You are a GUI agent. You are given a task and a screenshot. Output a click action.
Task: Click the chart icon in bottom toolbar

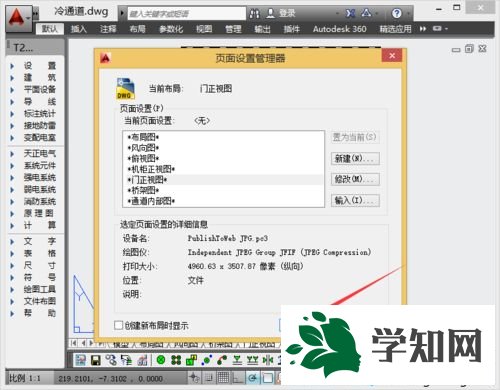click(x=142, y=360)
